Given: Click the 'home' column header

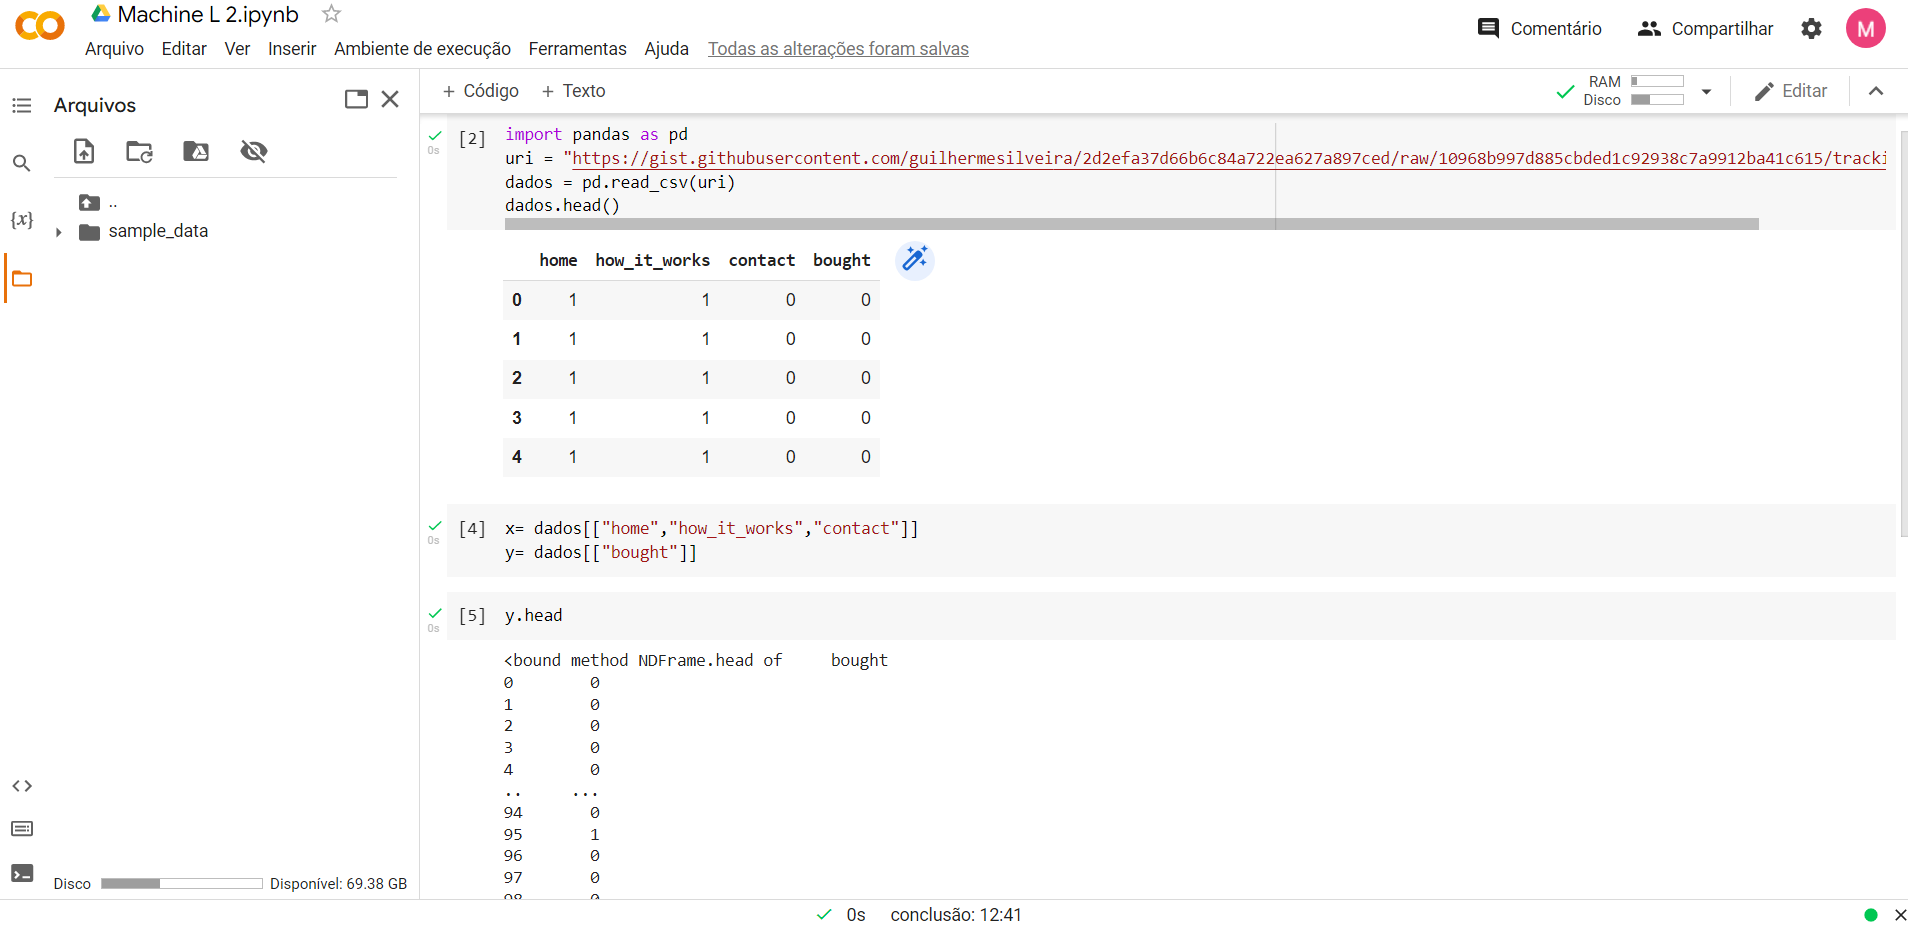Looking at the screenshot, I should [558, 260].
